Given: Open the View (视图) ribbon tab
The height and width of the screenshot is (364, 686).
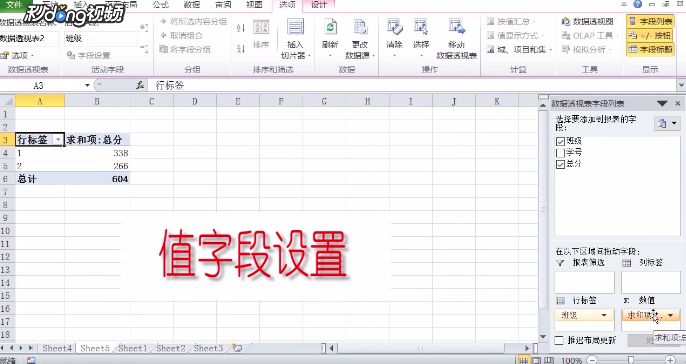Looking at the screenshot, I should pyautogui.click(x=254, y=5).
